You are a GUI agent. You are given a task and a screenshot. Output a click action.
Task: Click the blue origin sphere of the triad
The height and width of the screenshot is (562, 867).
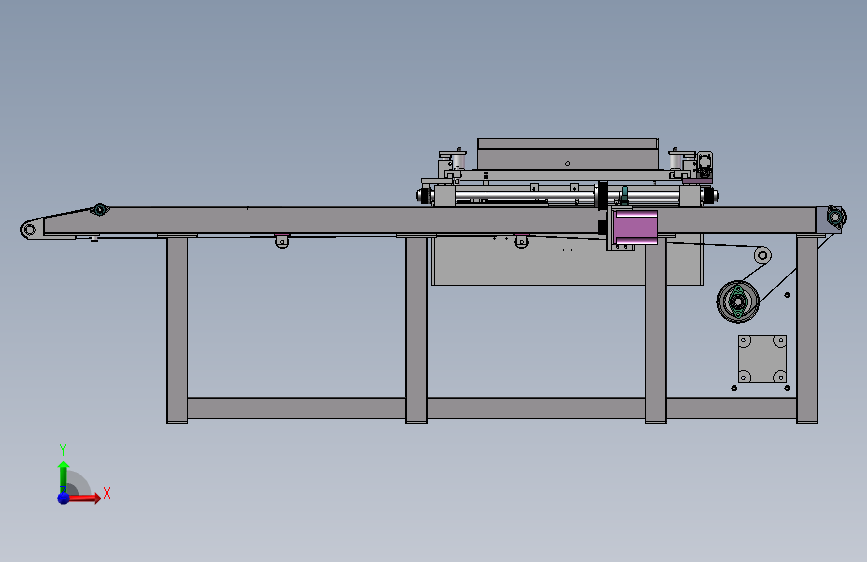coord(63,498)
